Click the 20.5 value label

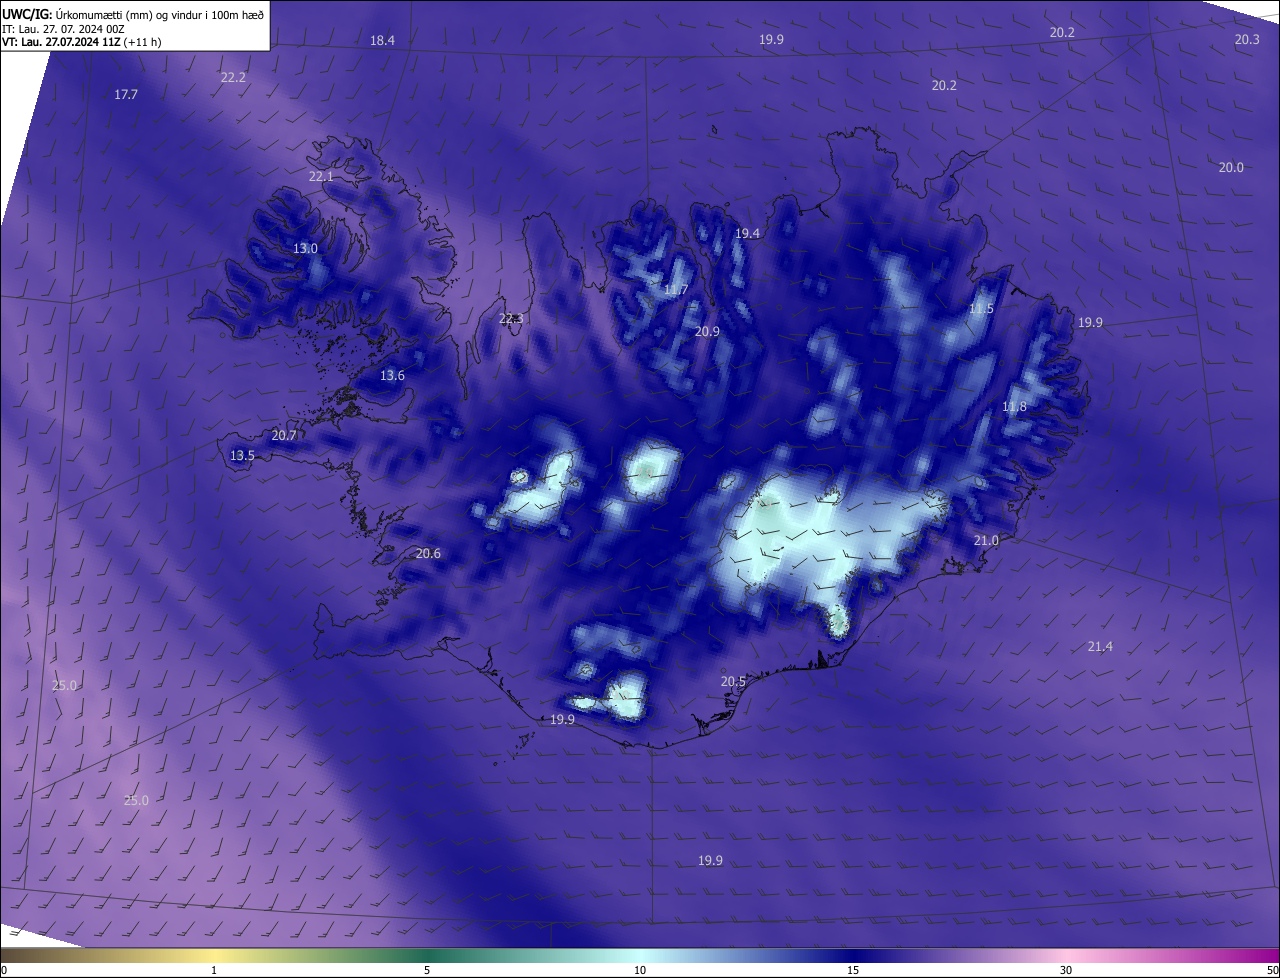(x=733, y=682)
